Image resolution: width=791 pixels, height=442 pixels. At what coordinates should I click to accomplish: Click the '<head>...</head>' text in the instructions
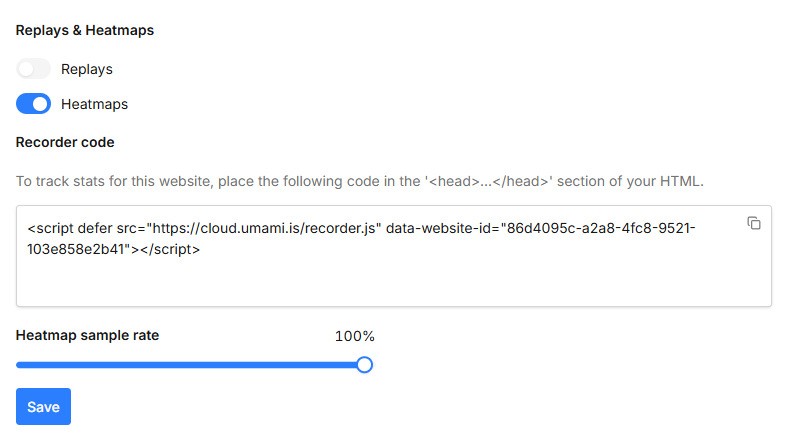click(488, 181)
